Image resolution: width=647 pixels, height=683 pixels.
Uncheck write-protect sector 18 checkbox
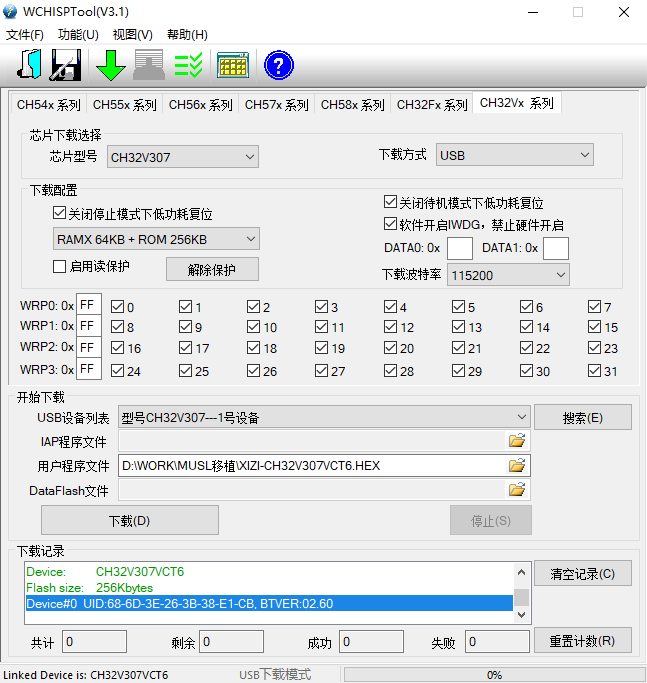[x=253, y=348]
